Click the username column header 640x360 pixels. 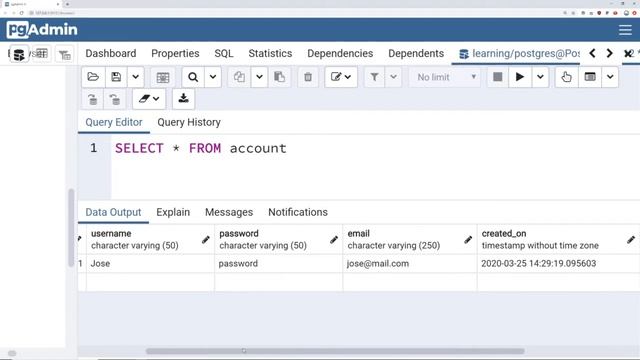(x=150, y=239)
